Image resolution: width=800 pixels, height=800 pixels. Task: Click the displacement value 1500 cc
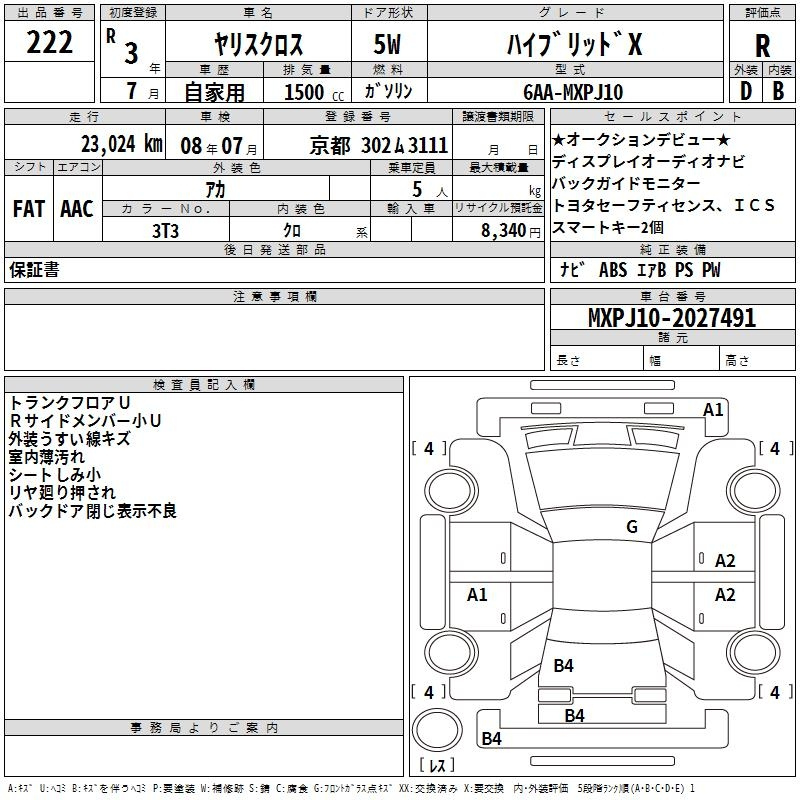point(314,92)
